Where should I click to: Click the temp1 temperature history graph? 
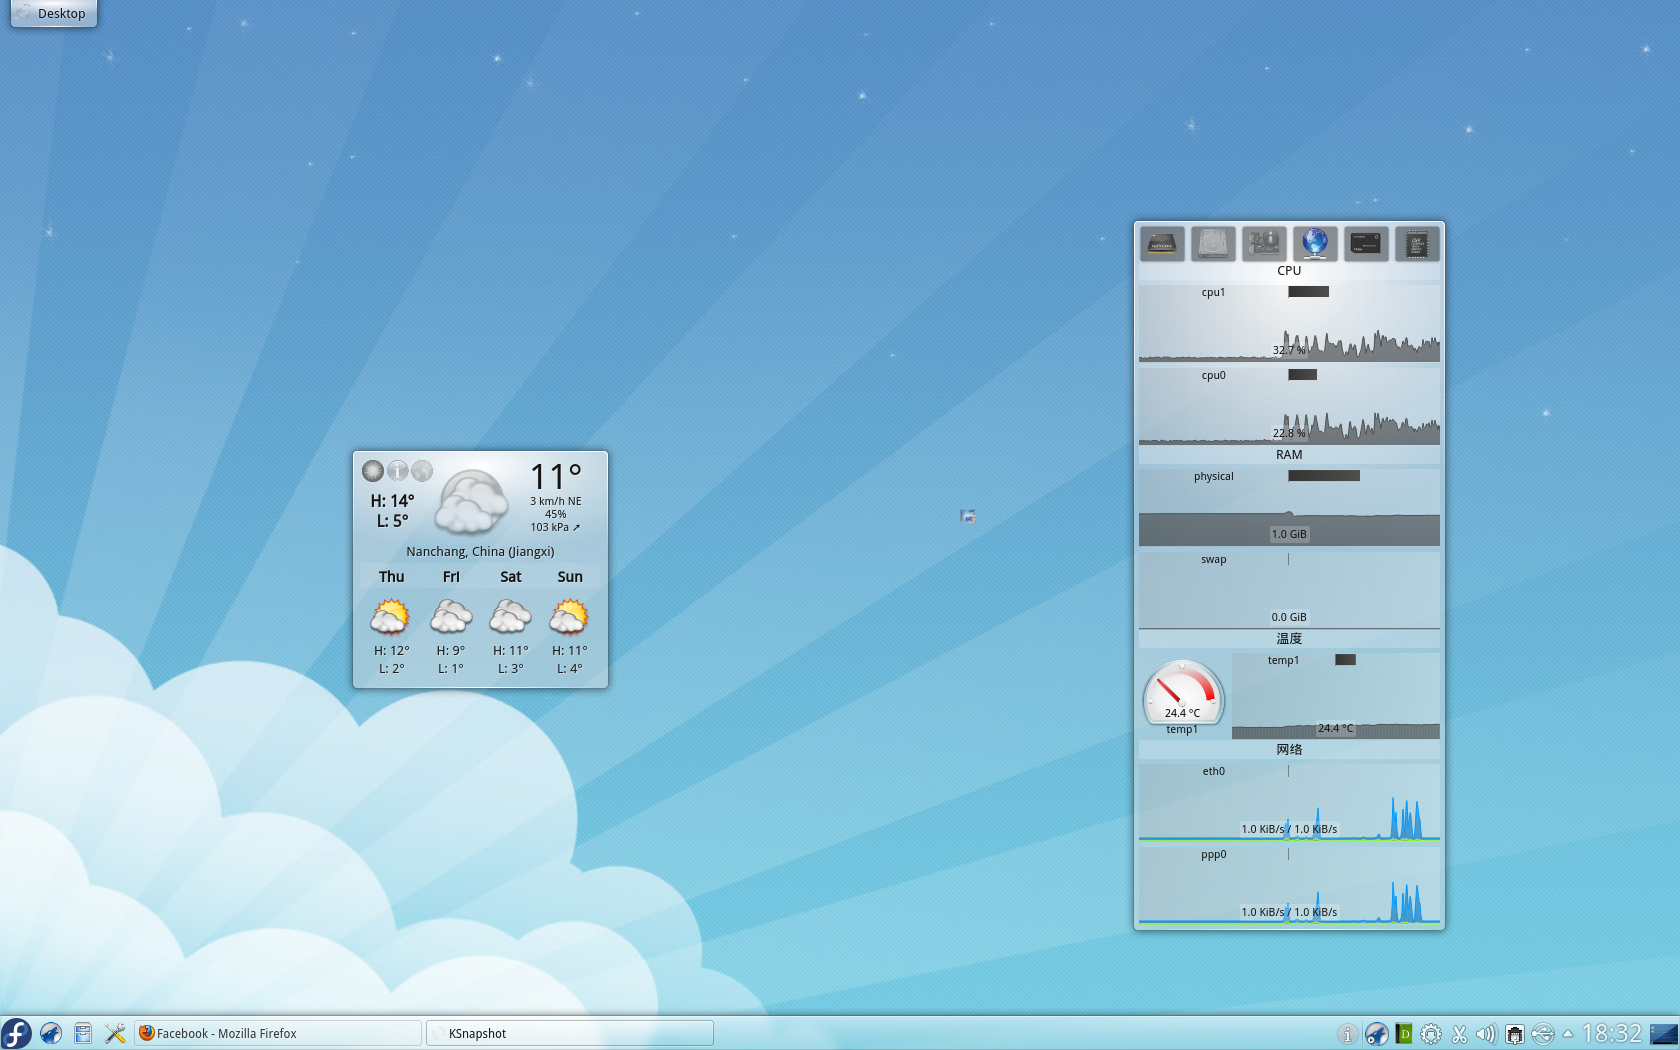[x=1336, y=695]
